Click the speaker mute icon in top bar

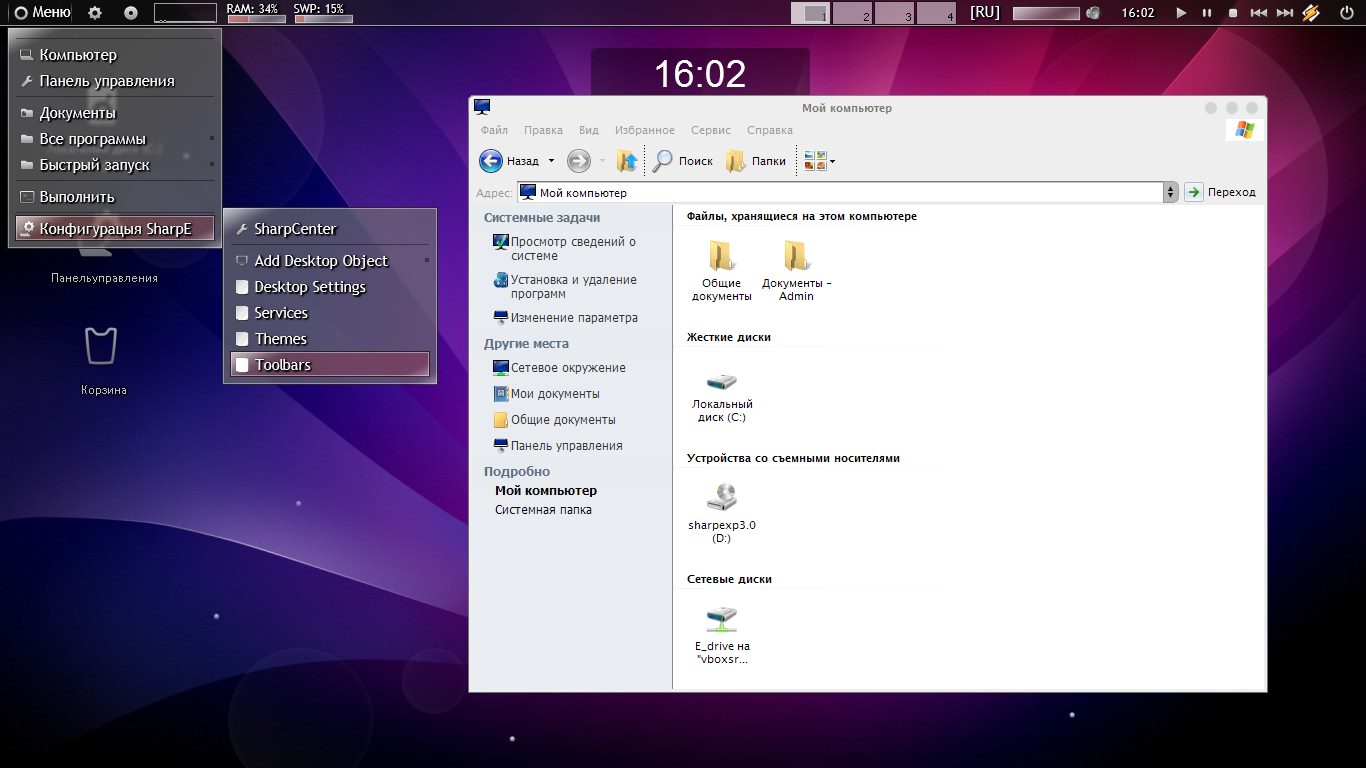coord(1093,13)
